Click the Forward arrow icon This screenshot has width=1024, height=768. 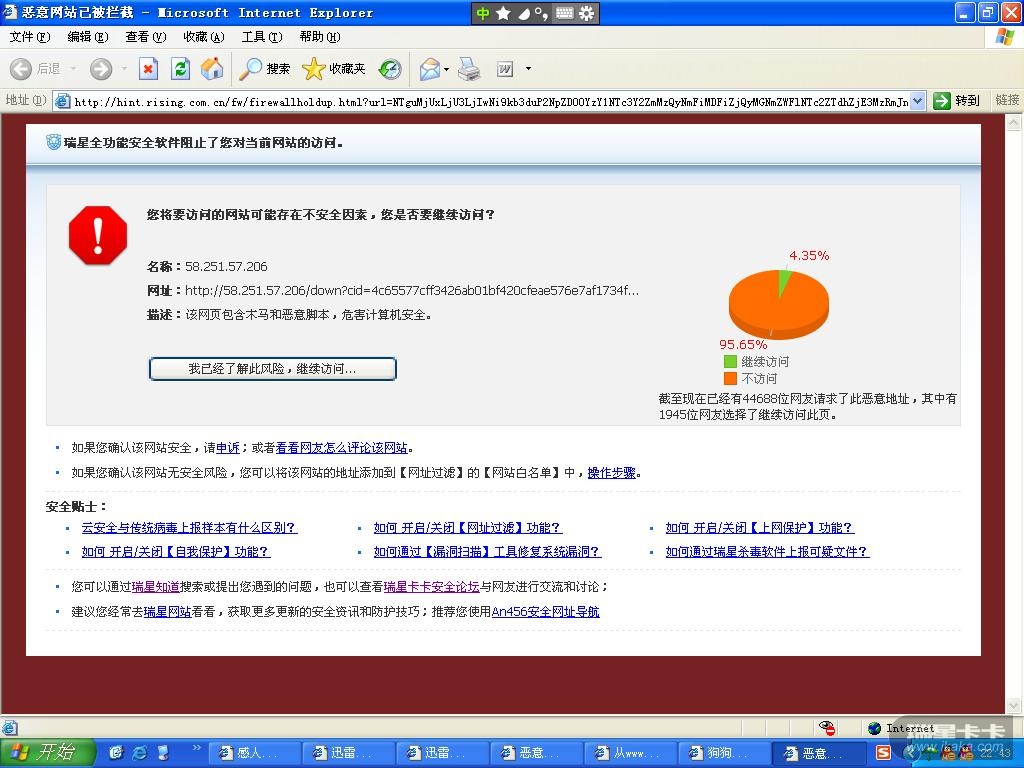click(101, 69)
